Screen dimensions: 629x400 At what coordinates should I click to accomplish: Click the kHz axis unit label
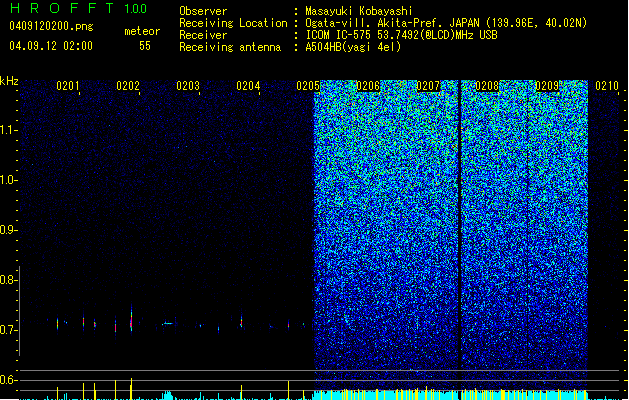pos(9,81)
